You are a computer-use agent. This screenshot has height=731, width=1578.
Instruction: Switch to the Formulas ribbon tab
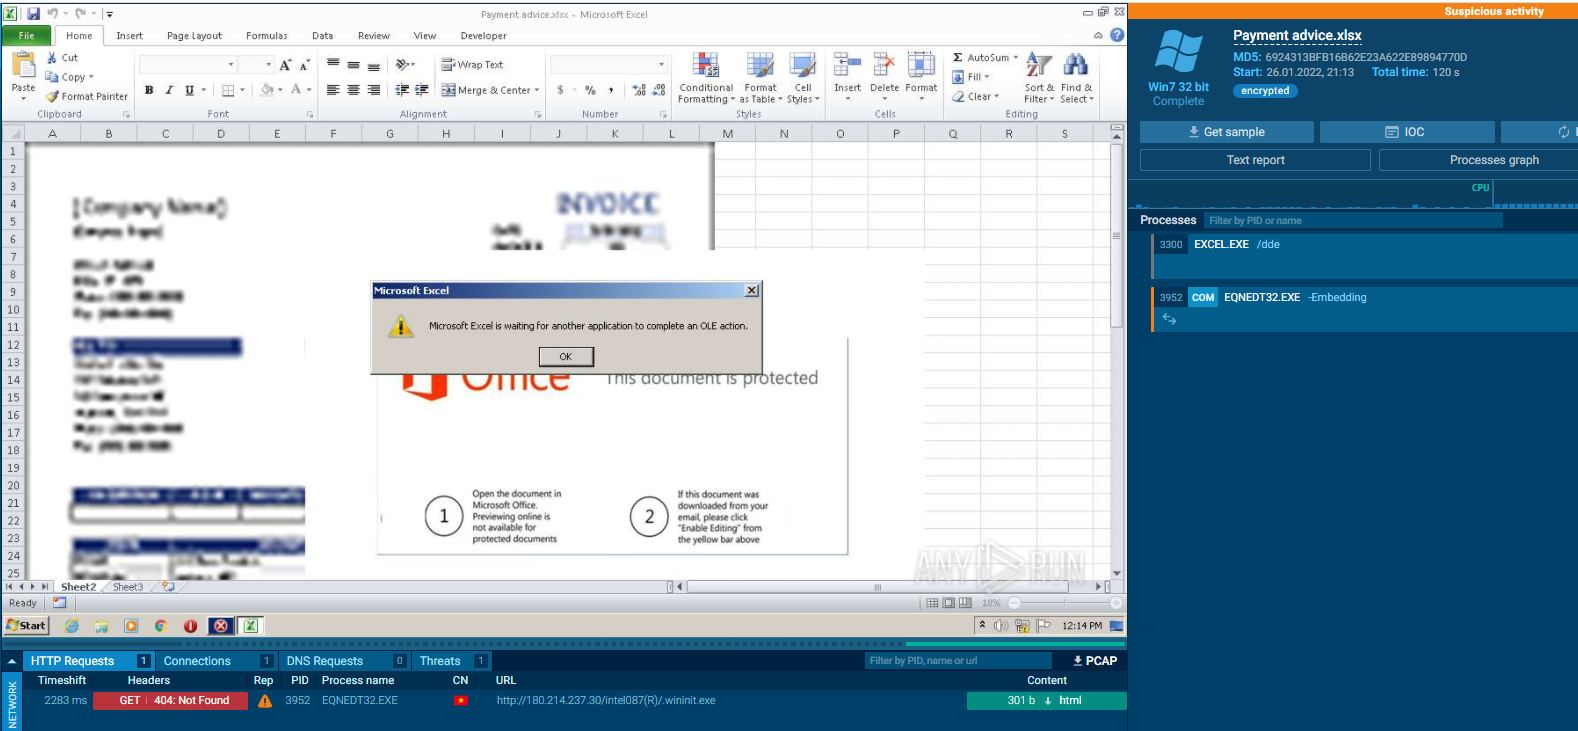(267, 36)
